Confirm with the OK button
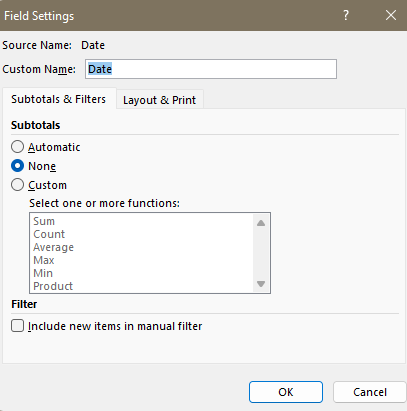 point(286,392)
